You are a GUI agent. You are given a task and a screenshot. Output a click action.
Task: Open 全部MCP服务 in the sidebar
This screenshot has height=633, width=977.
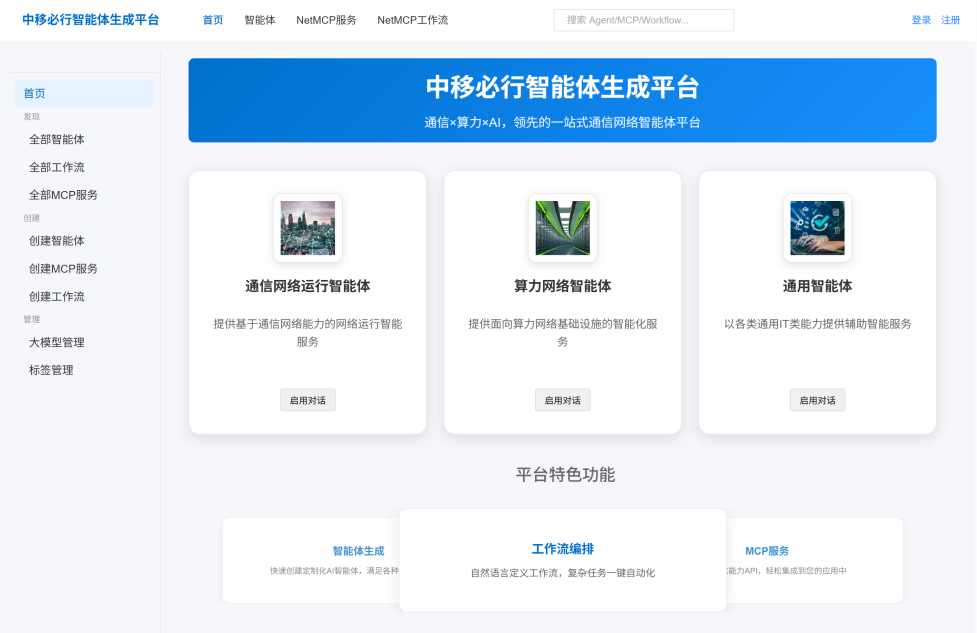(63, 195)
